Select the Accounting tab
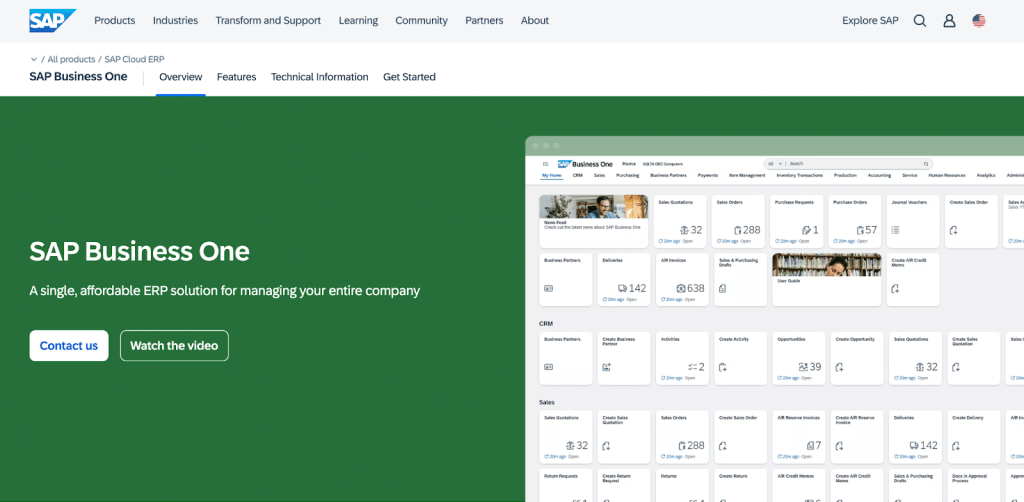The image size is (1024, 502). pyautogui.click(x=880, y=176)
